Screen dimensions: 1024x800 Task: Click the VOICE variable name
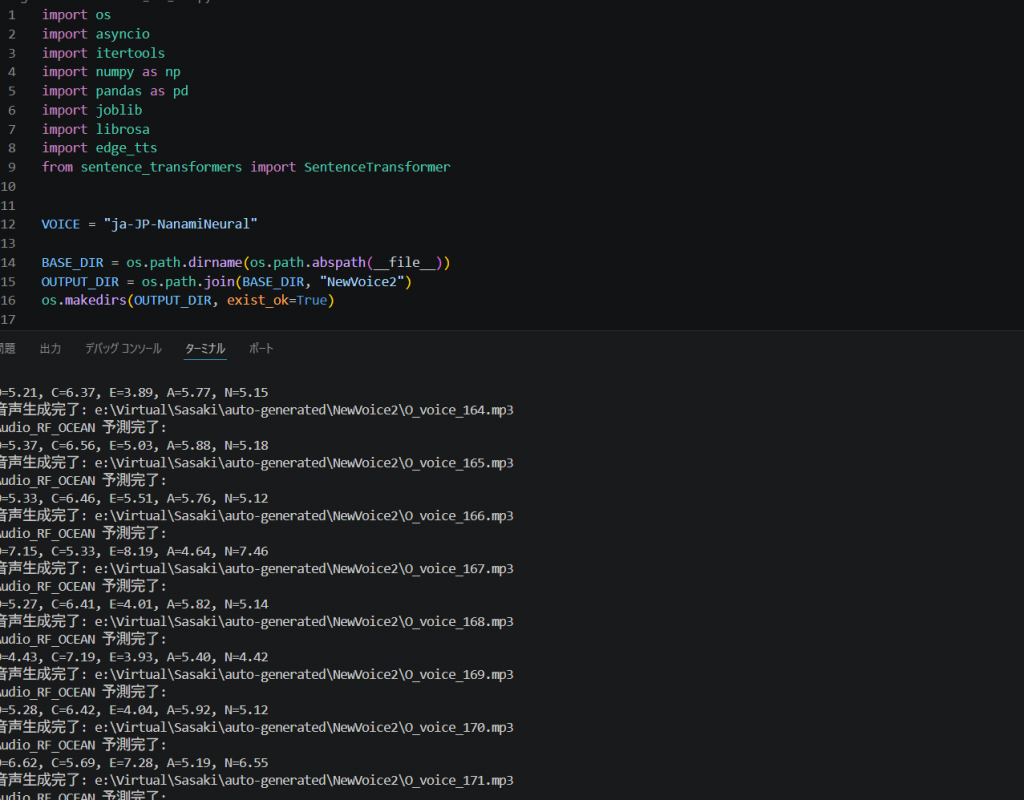(x=61, y=224)
